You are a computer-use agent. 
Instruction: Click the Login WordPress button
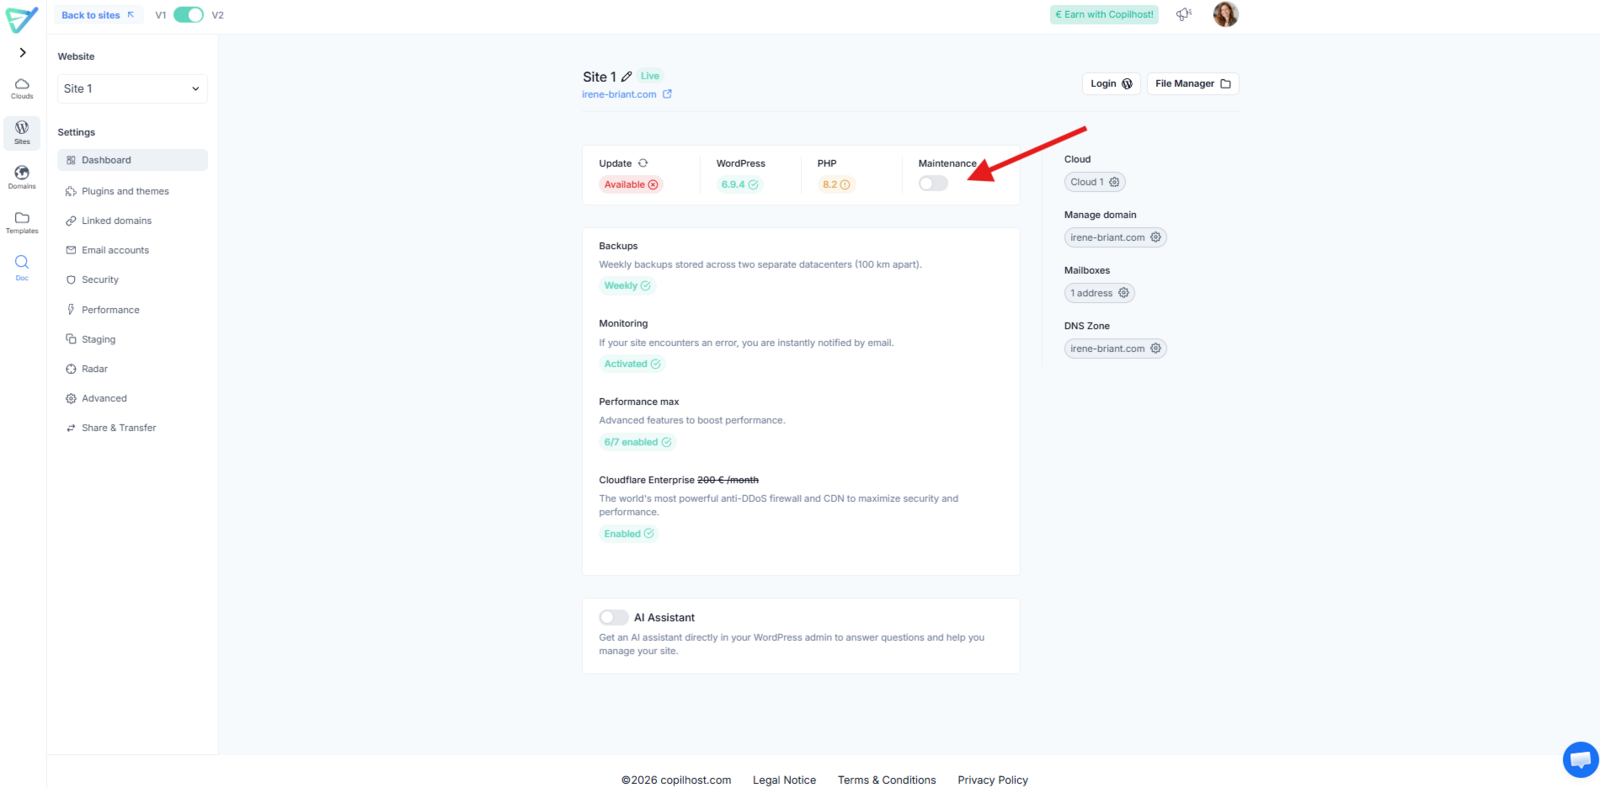tap(1111, 84)
